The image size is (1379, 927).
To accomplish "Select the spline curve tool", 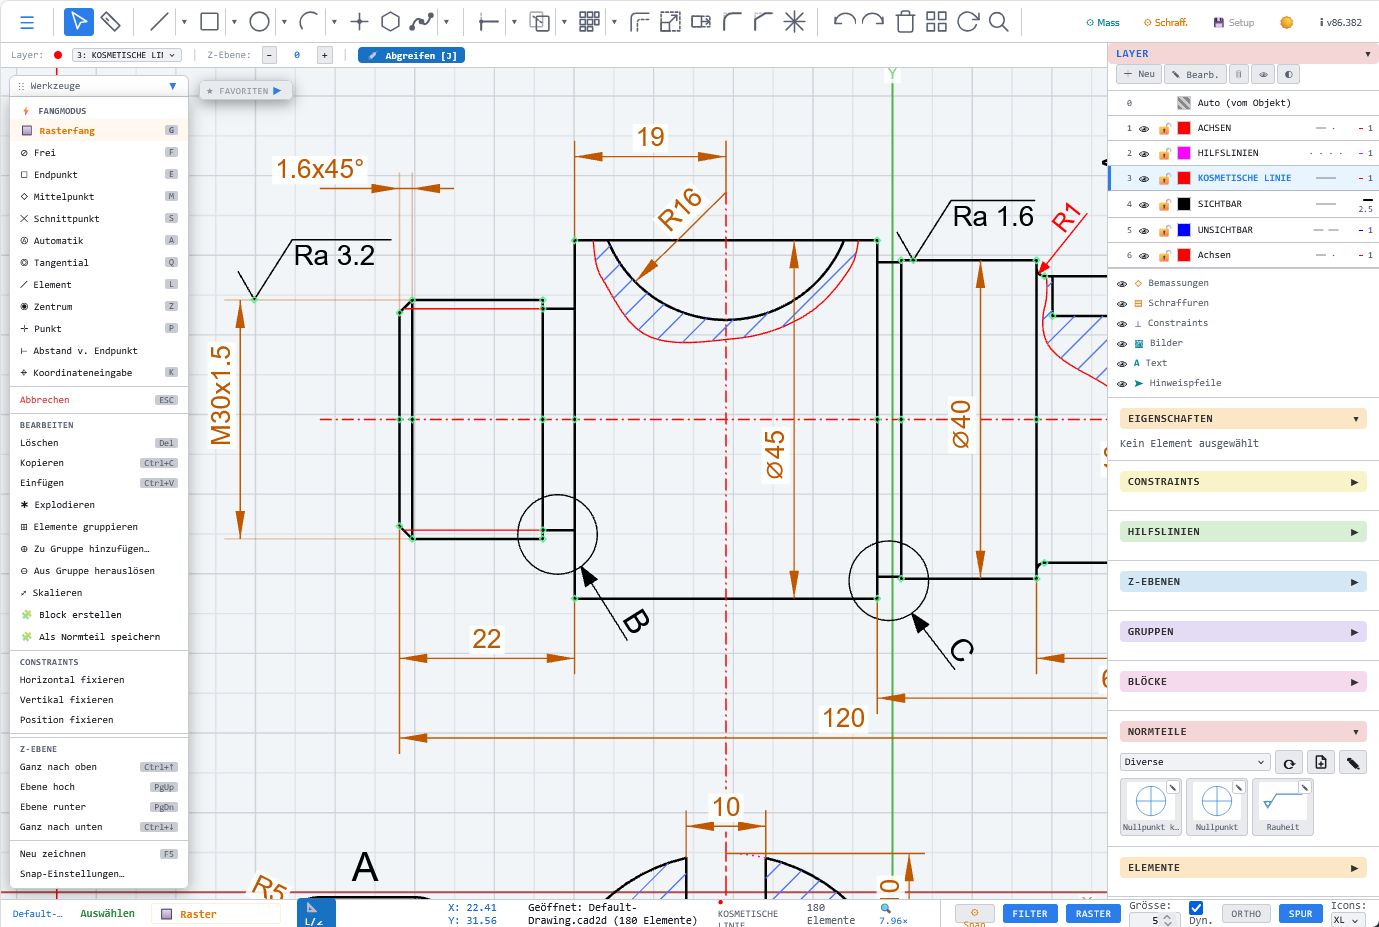I will coord(422,22).
